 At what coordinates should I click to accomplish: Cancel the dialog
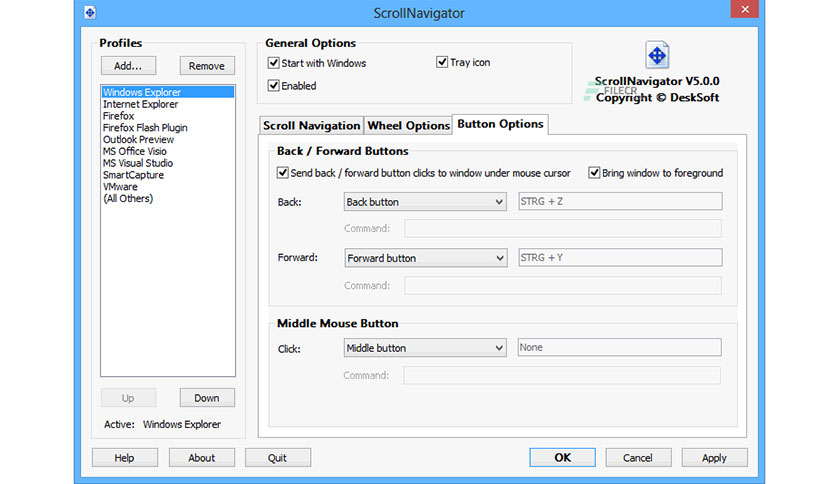[638, 457]
